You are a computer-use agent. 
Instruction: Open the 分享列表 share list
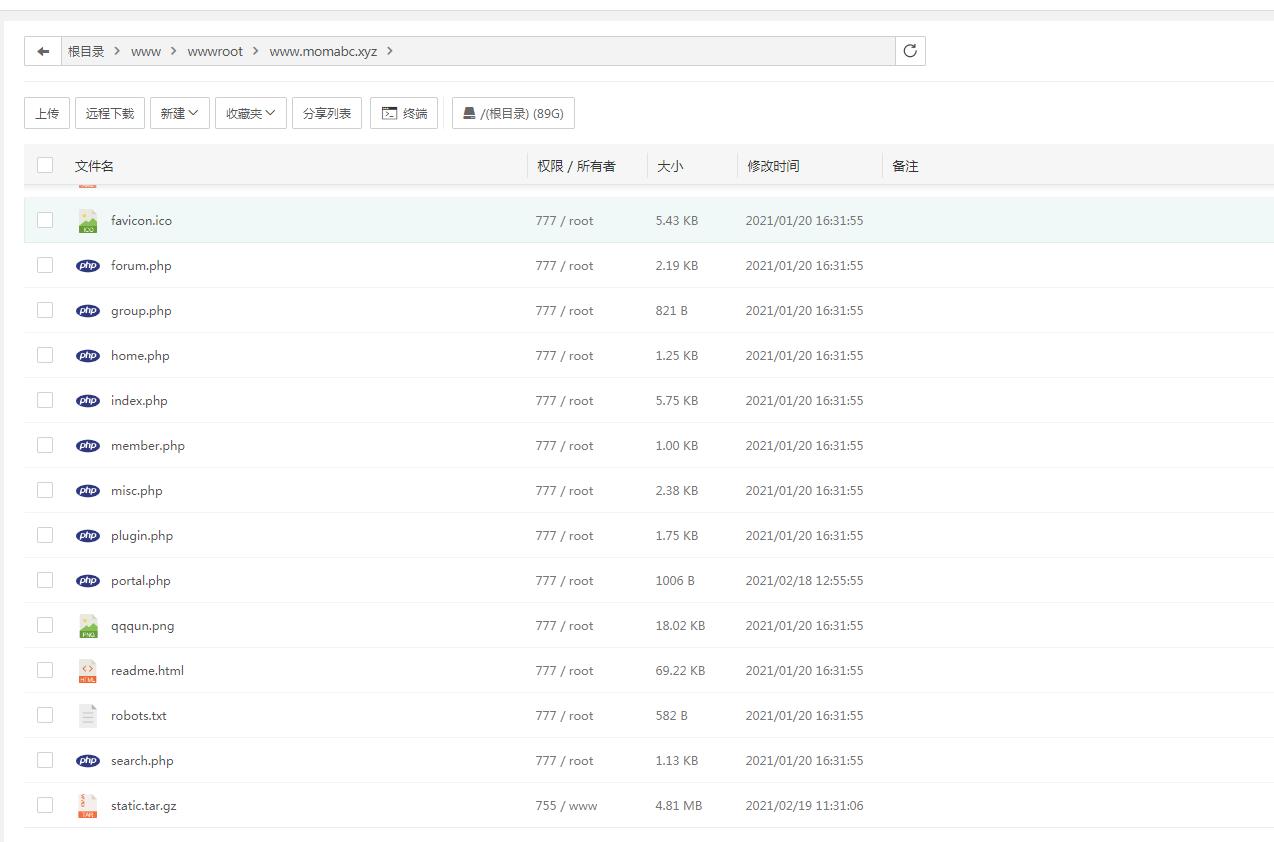click(x=327, y=113)
